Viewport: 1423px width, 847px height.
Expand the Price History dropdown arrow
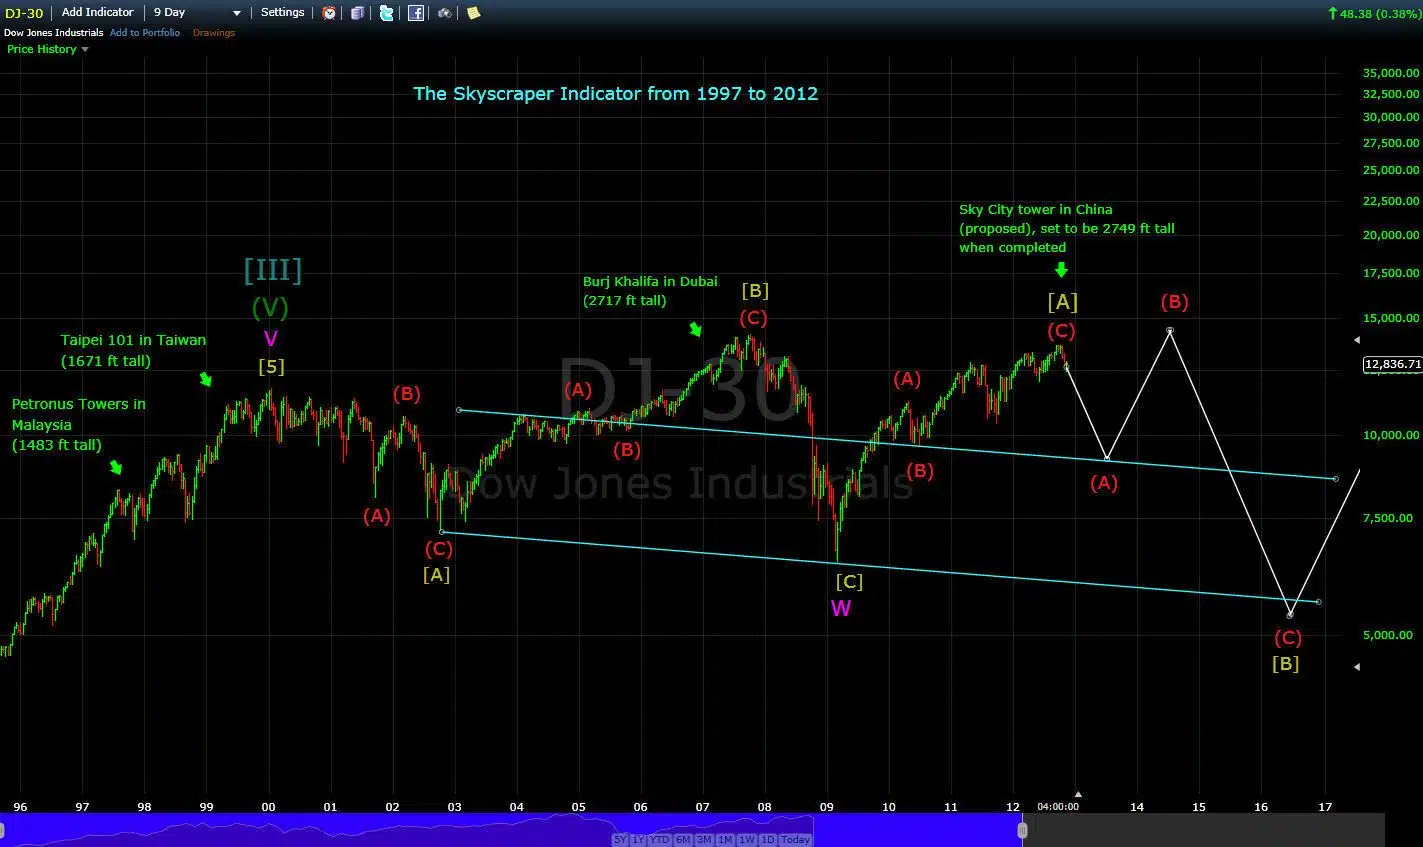click(x=84, y=49)
